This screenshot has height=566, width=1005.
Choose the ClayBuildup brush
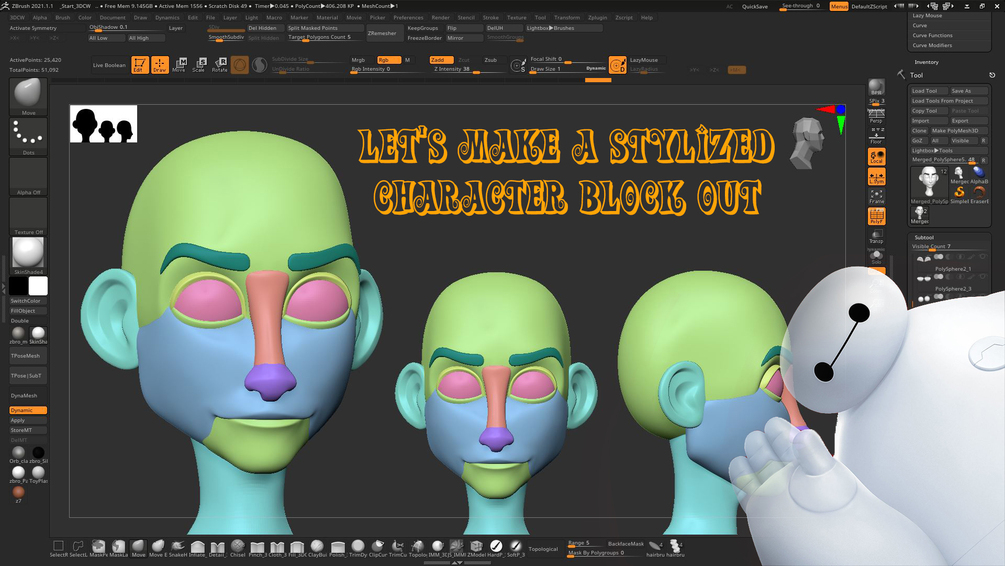317,548
